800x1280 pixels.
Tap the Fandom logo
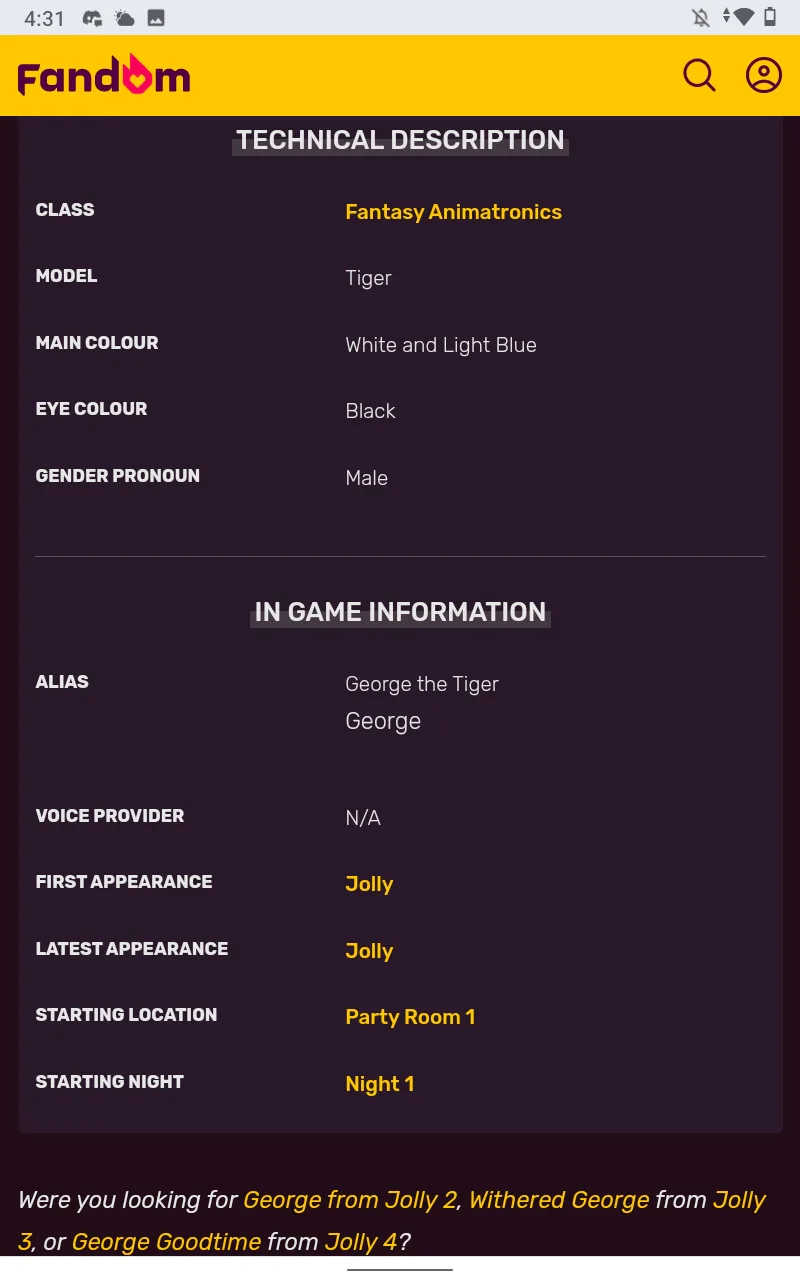point(104,77)
